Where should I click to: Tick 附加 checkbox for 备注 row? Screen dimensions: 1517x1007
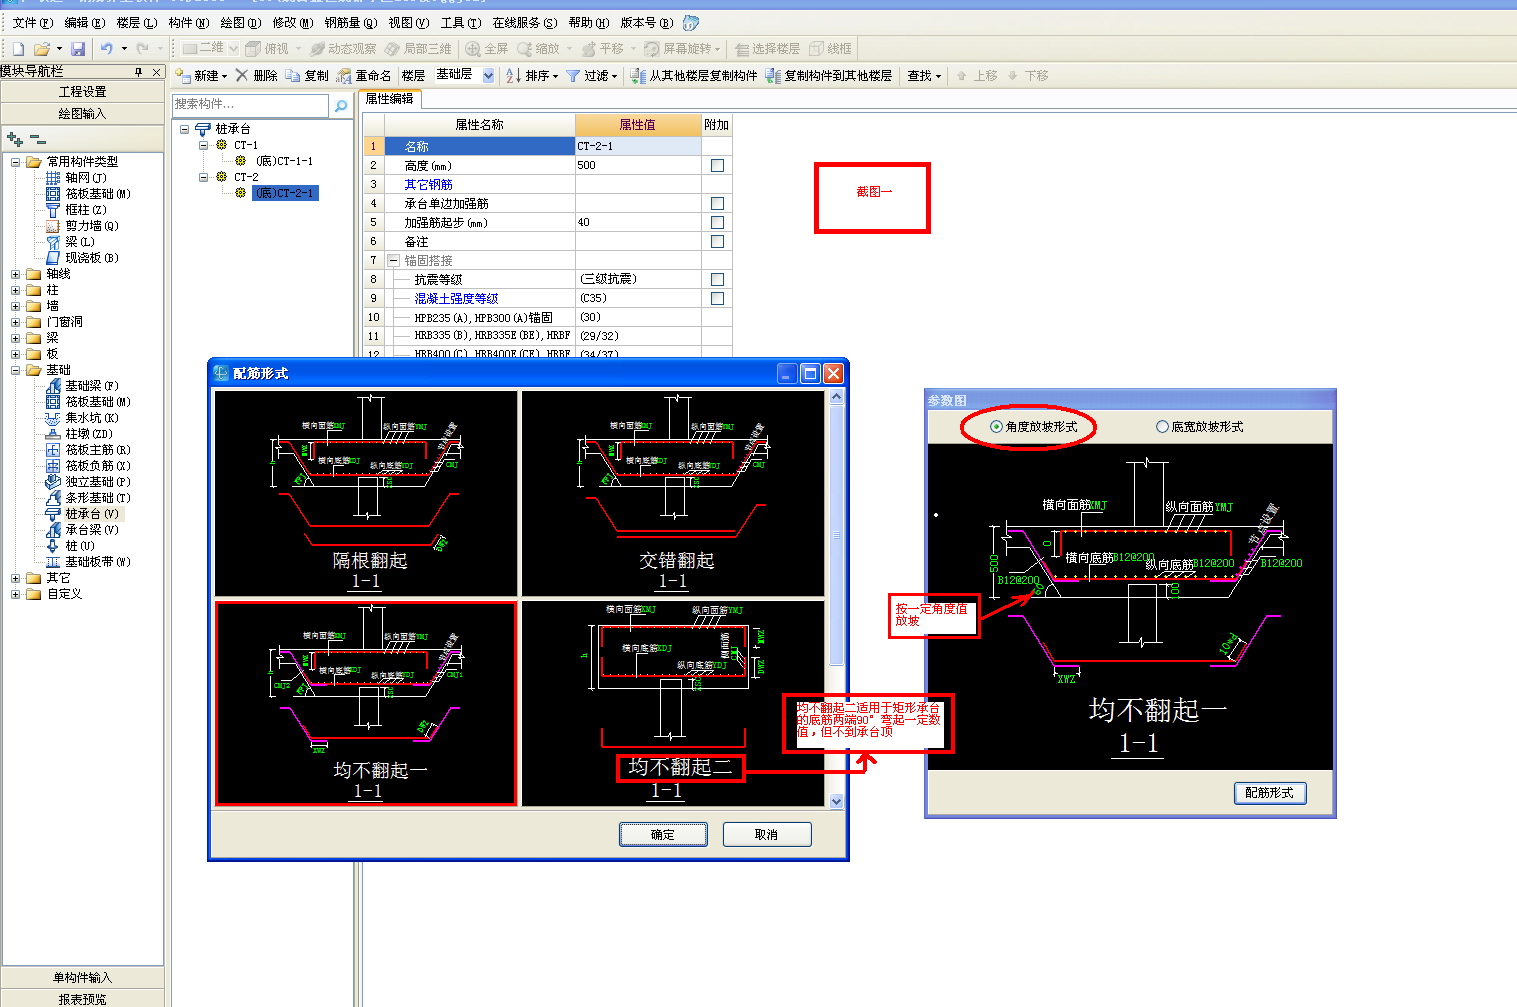click(717, 241)
